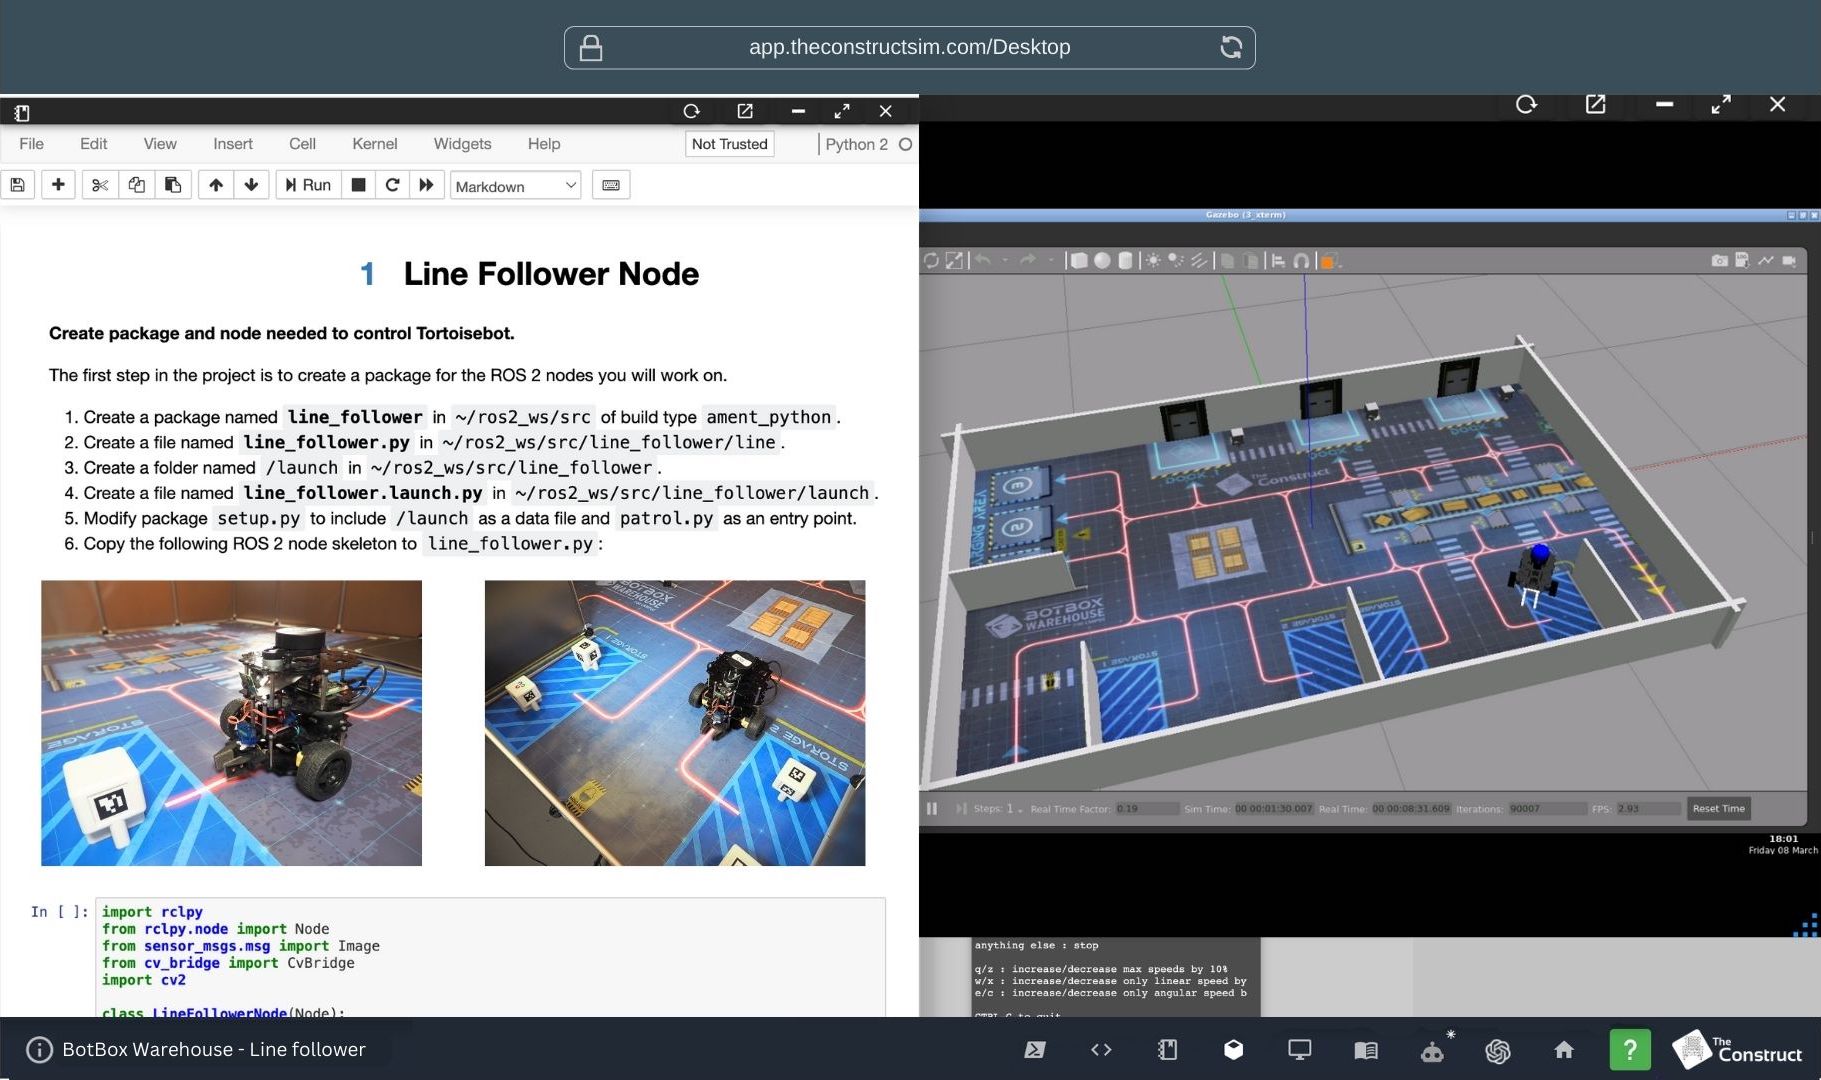Image resolution: width=1821 pixels, height=1080 pixels.
Task: Click the info icon beside BotBox Warehouse
Action: [39, 1050]
